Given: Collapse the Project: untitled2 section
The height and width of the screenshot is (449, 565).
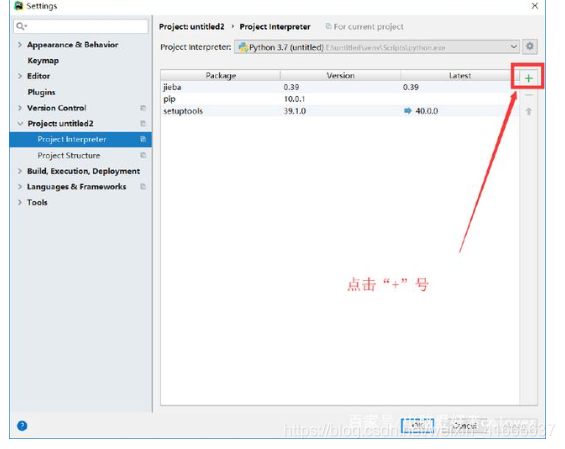Looking at the screenshot, I should point(20,123).
